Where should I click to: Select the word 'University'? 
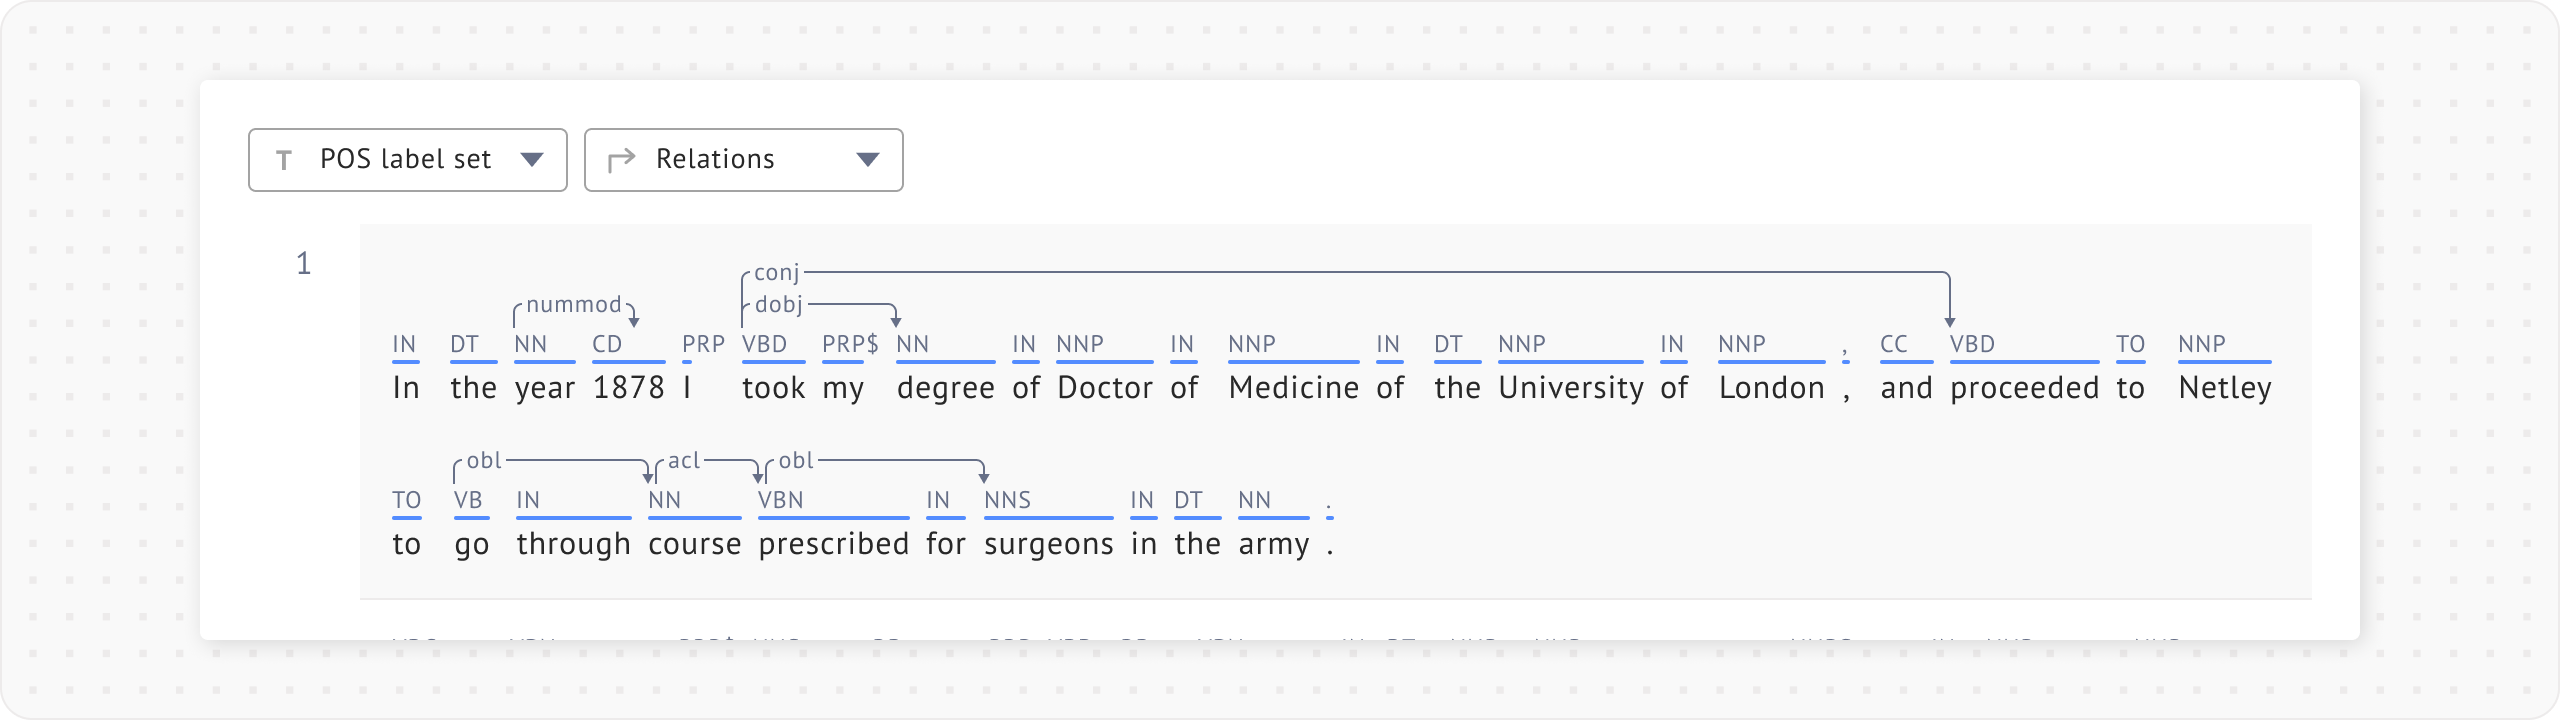(x=1570, y=388)
